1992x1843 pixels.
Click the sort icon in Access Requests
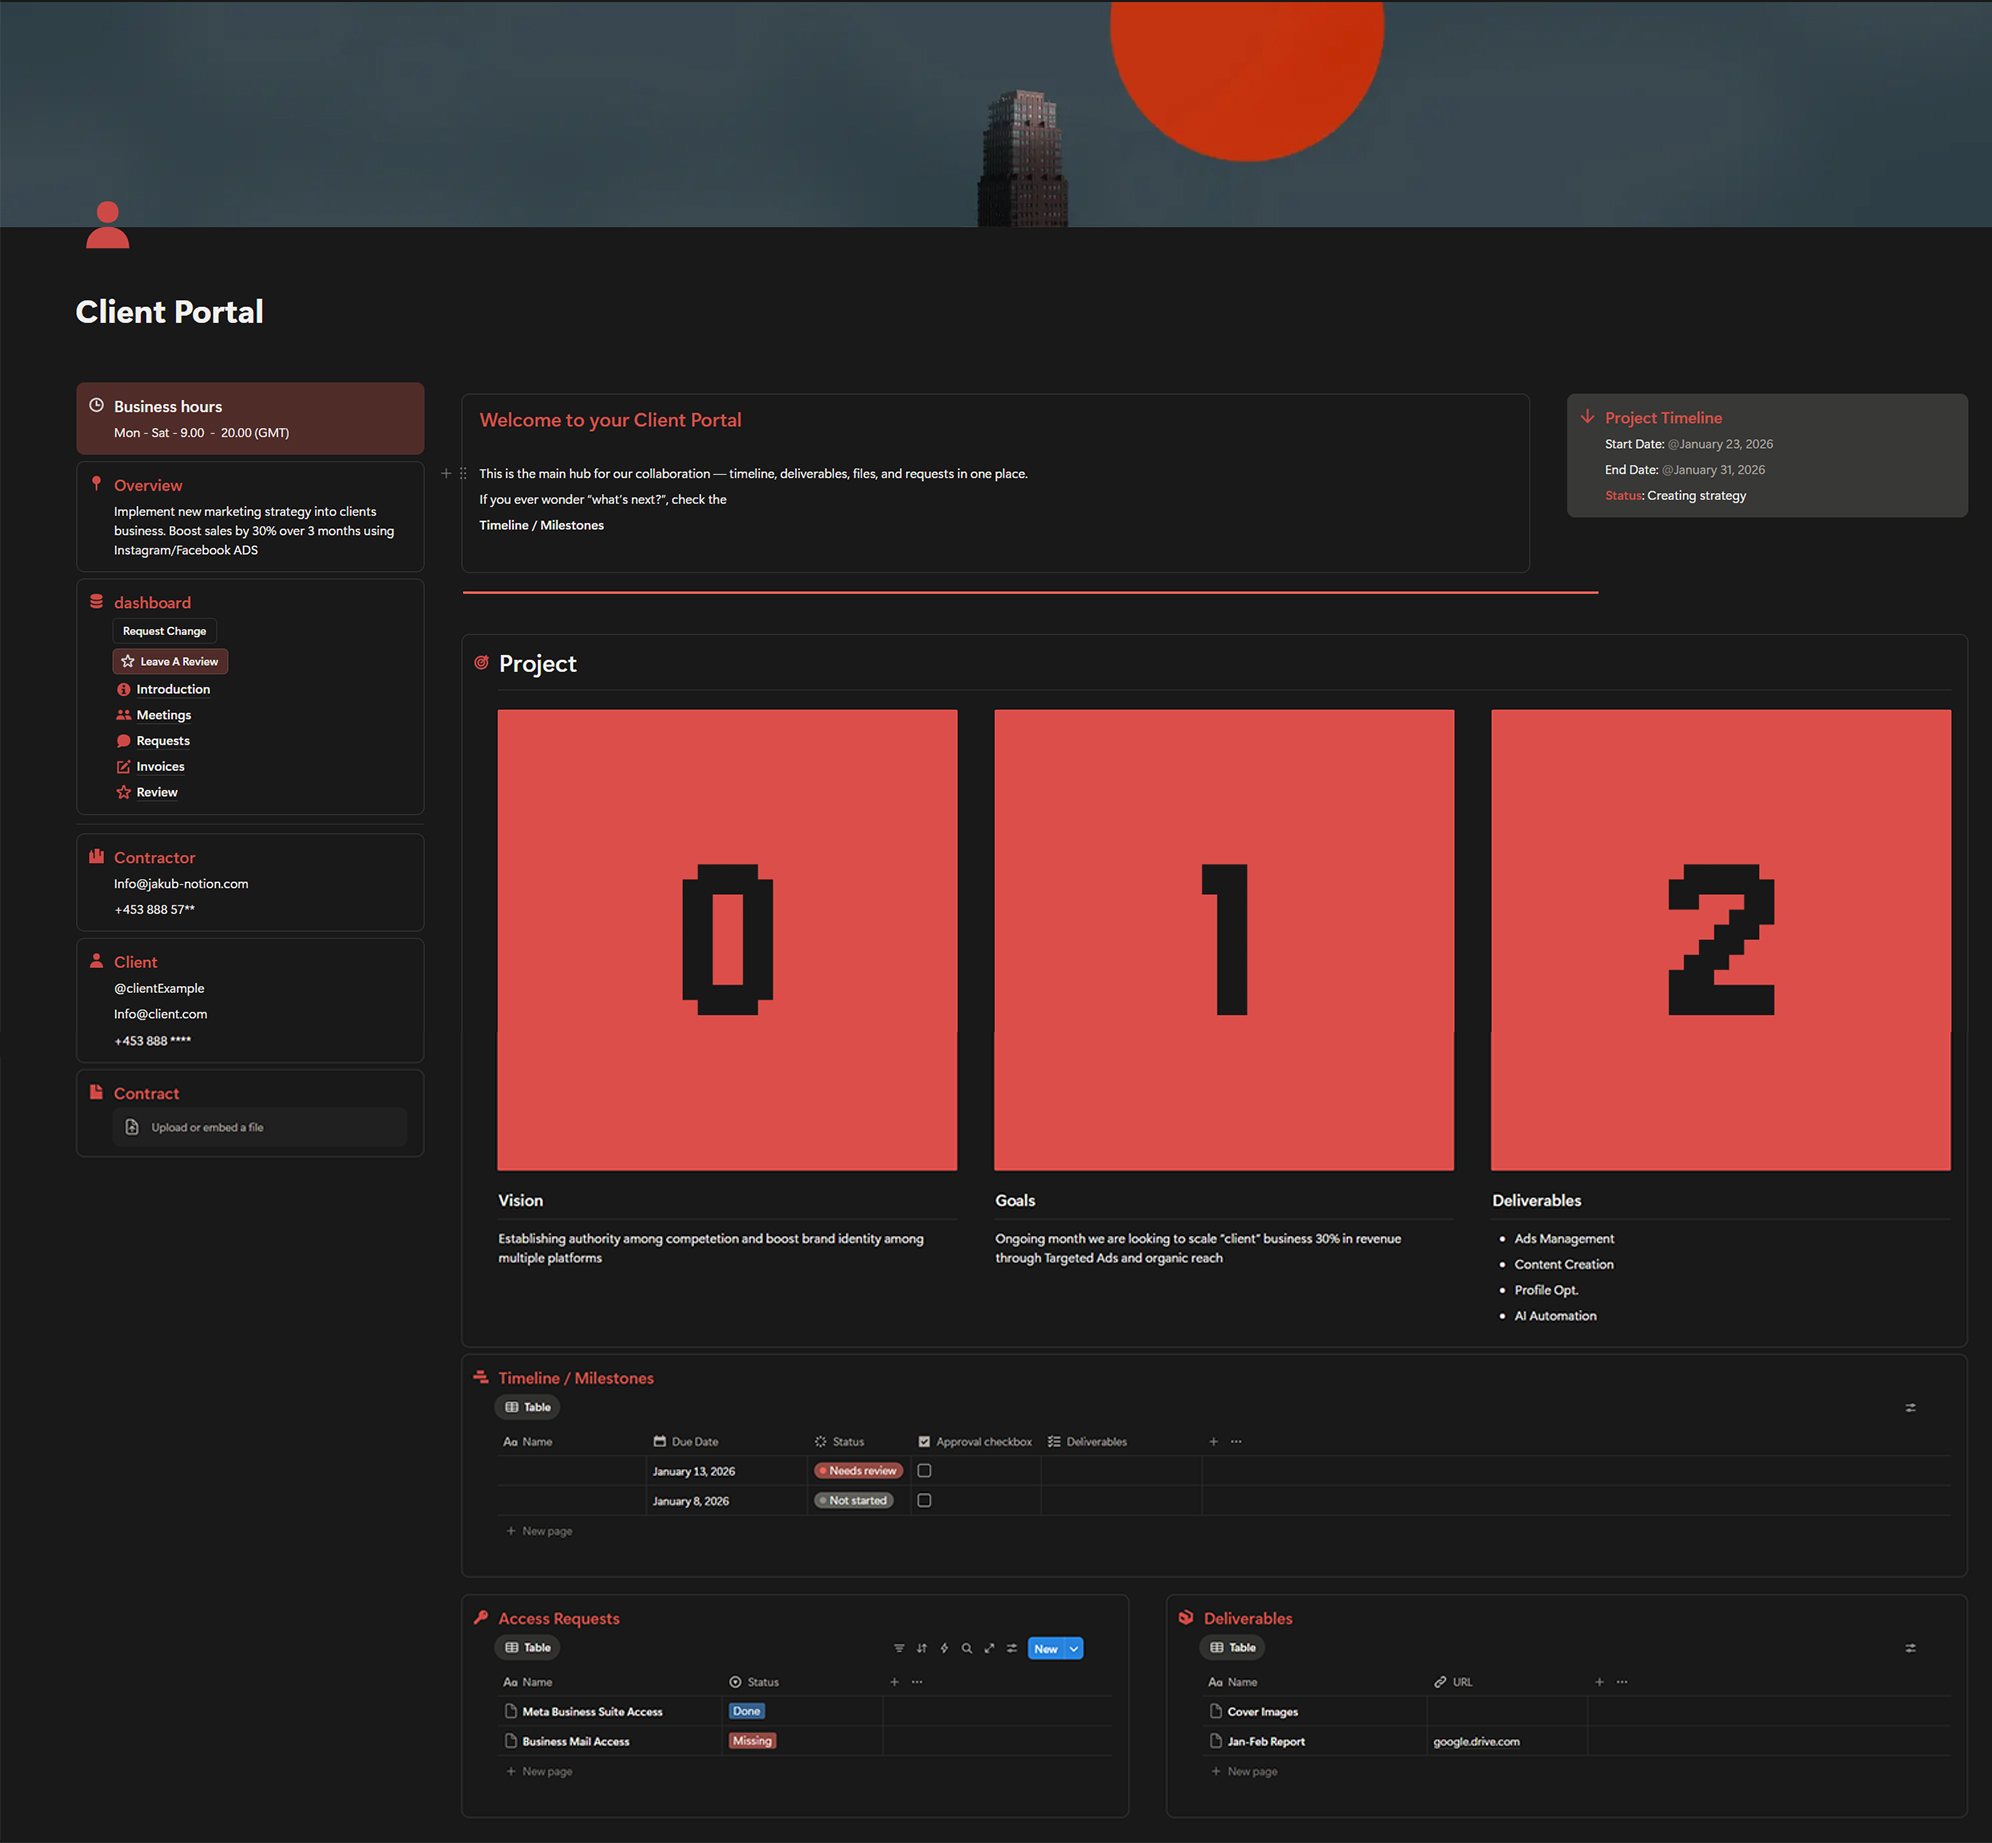(x=921, y=1649)
